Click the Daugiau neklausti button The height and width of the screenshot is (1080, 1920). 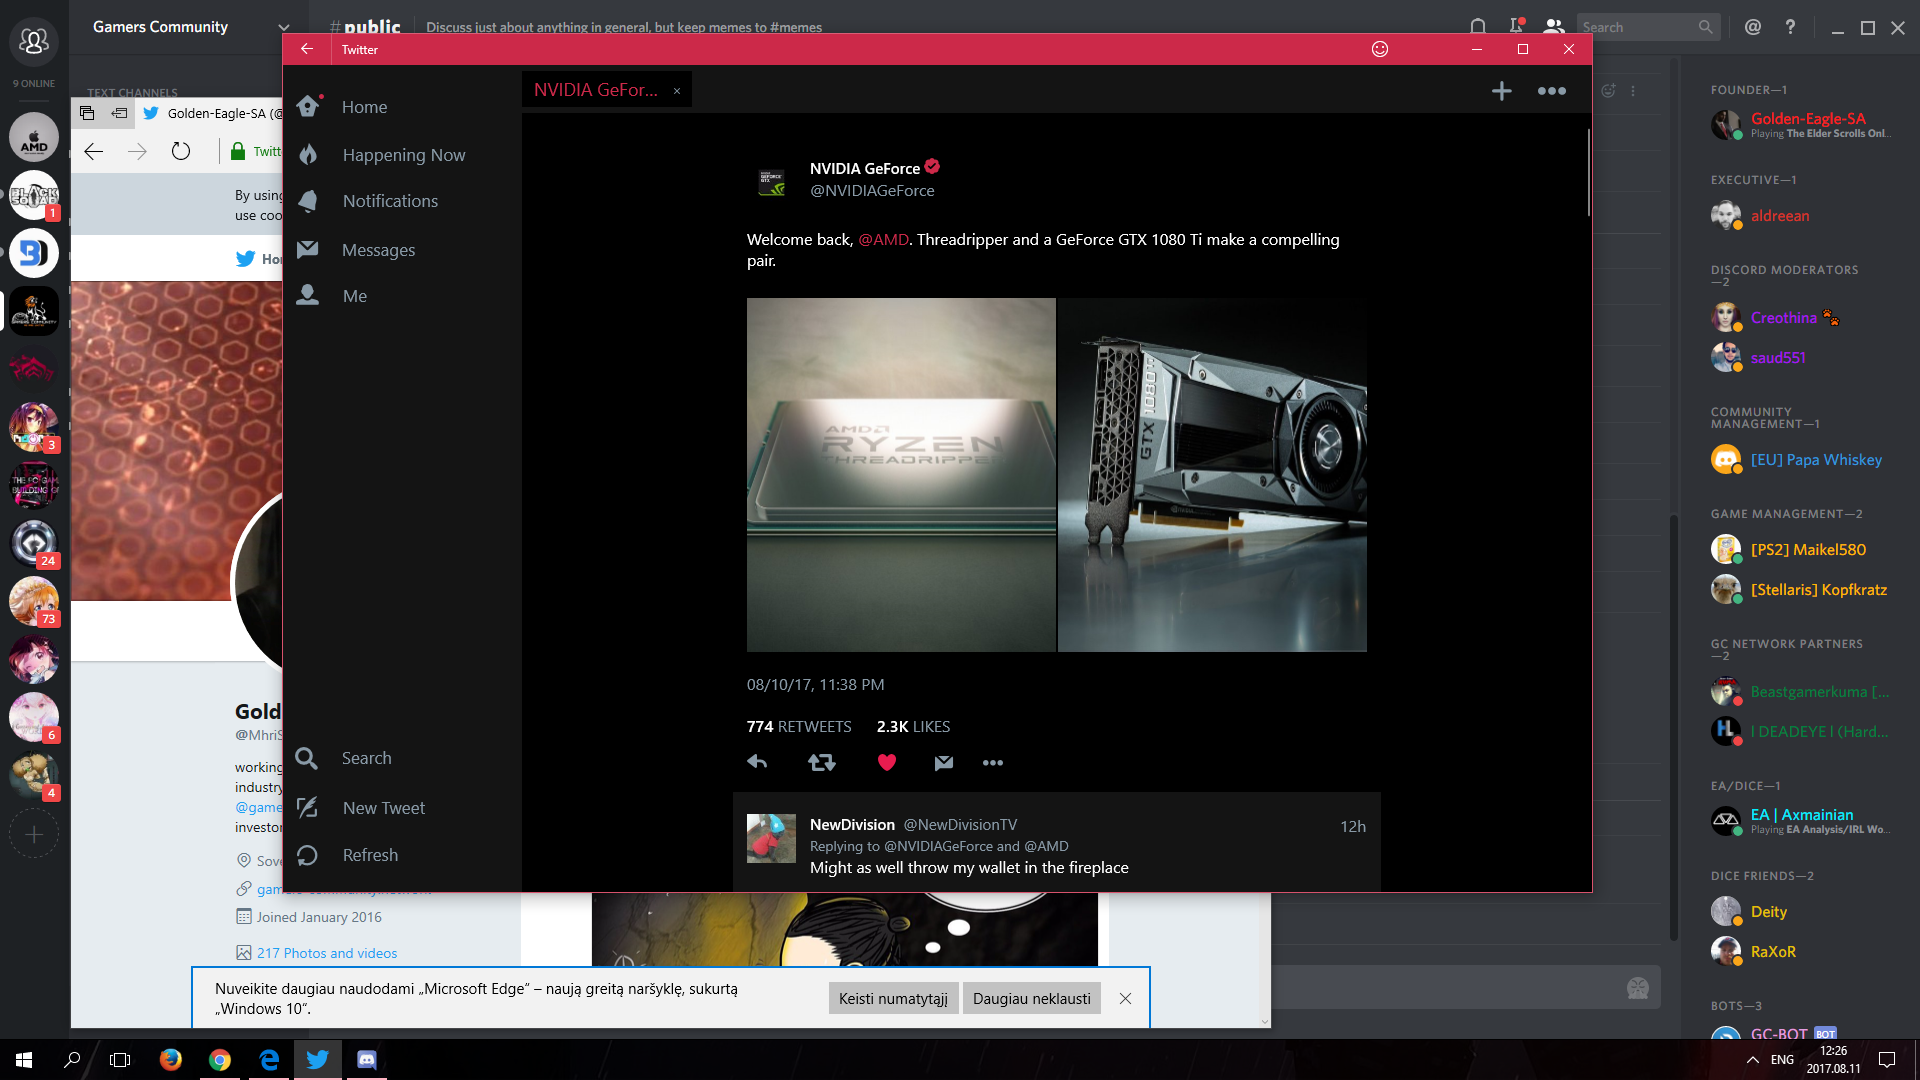coord(1032,998)
